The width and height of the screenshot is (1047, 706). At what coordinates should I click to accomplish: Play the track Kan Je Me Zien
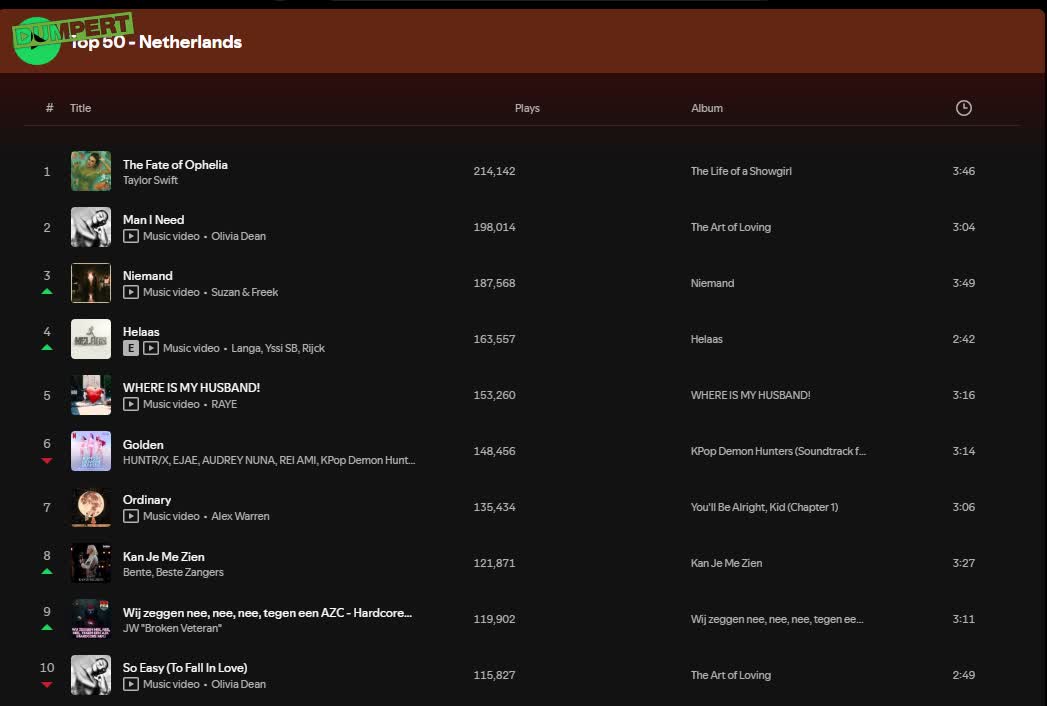163,556
